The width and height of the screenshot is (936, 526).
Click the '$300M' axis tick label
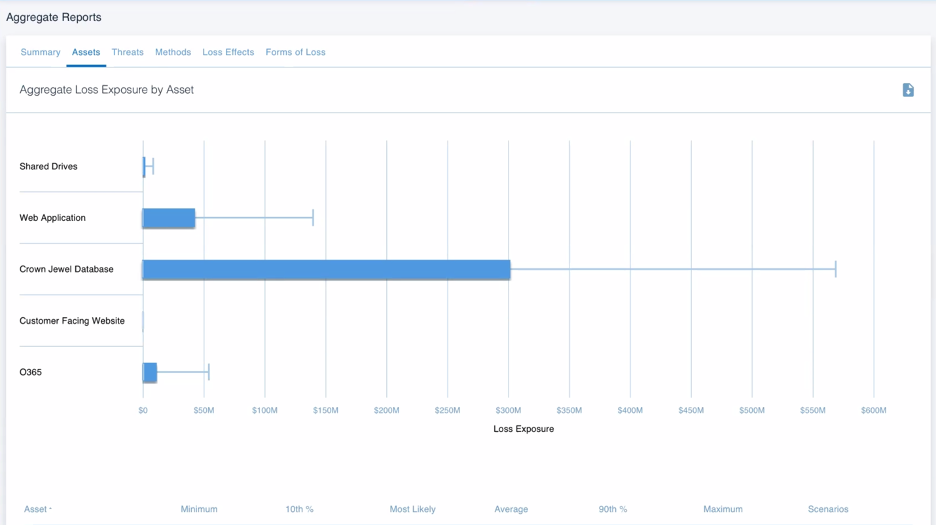[x=509, y=410]
